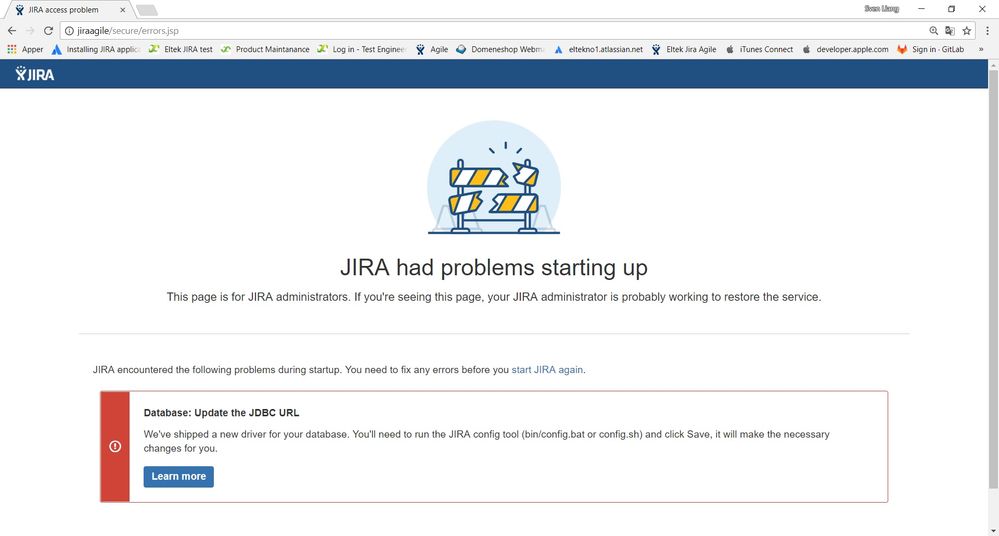
Task: Click the zoom magnifier icon in address bar
Action: pos(933,31)
